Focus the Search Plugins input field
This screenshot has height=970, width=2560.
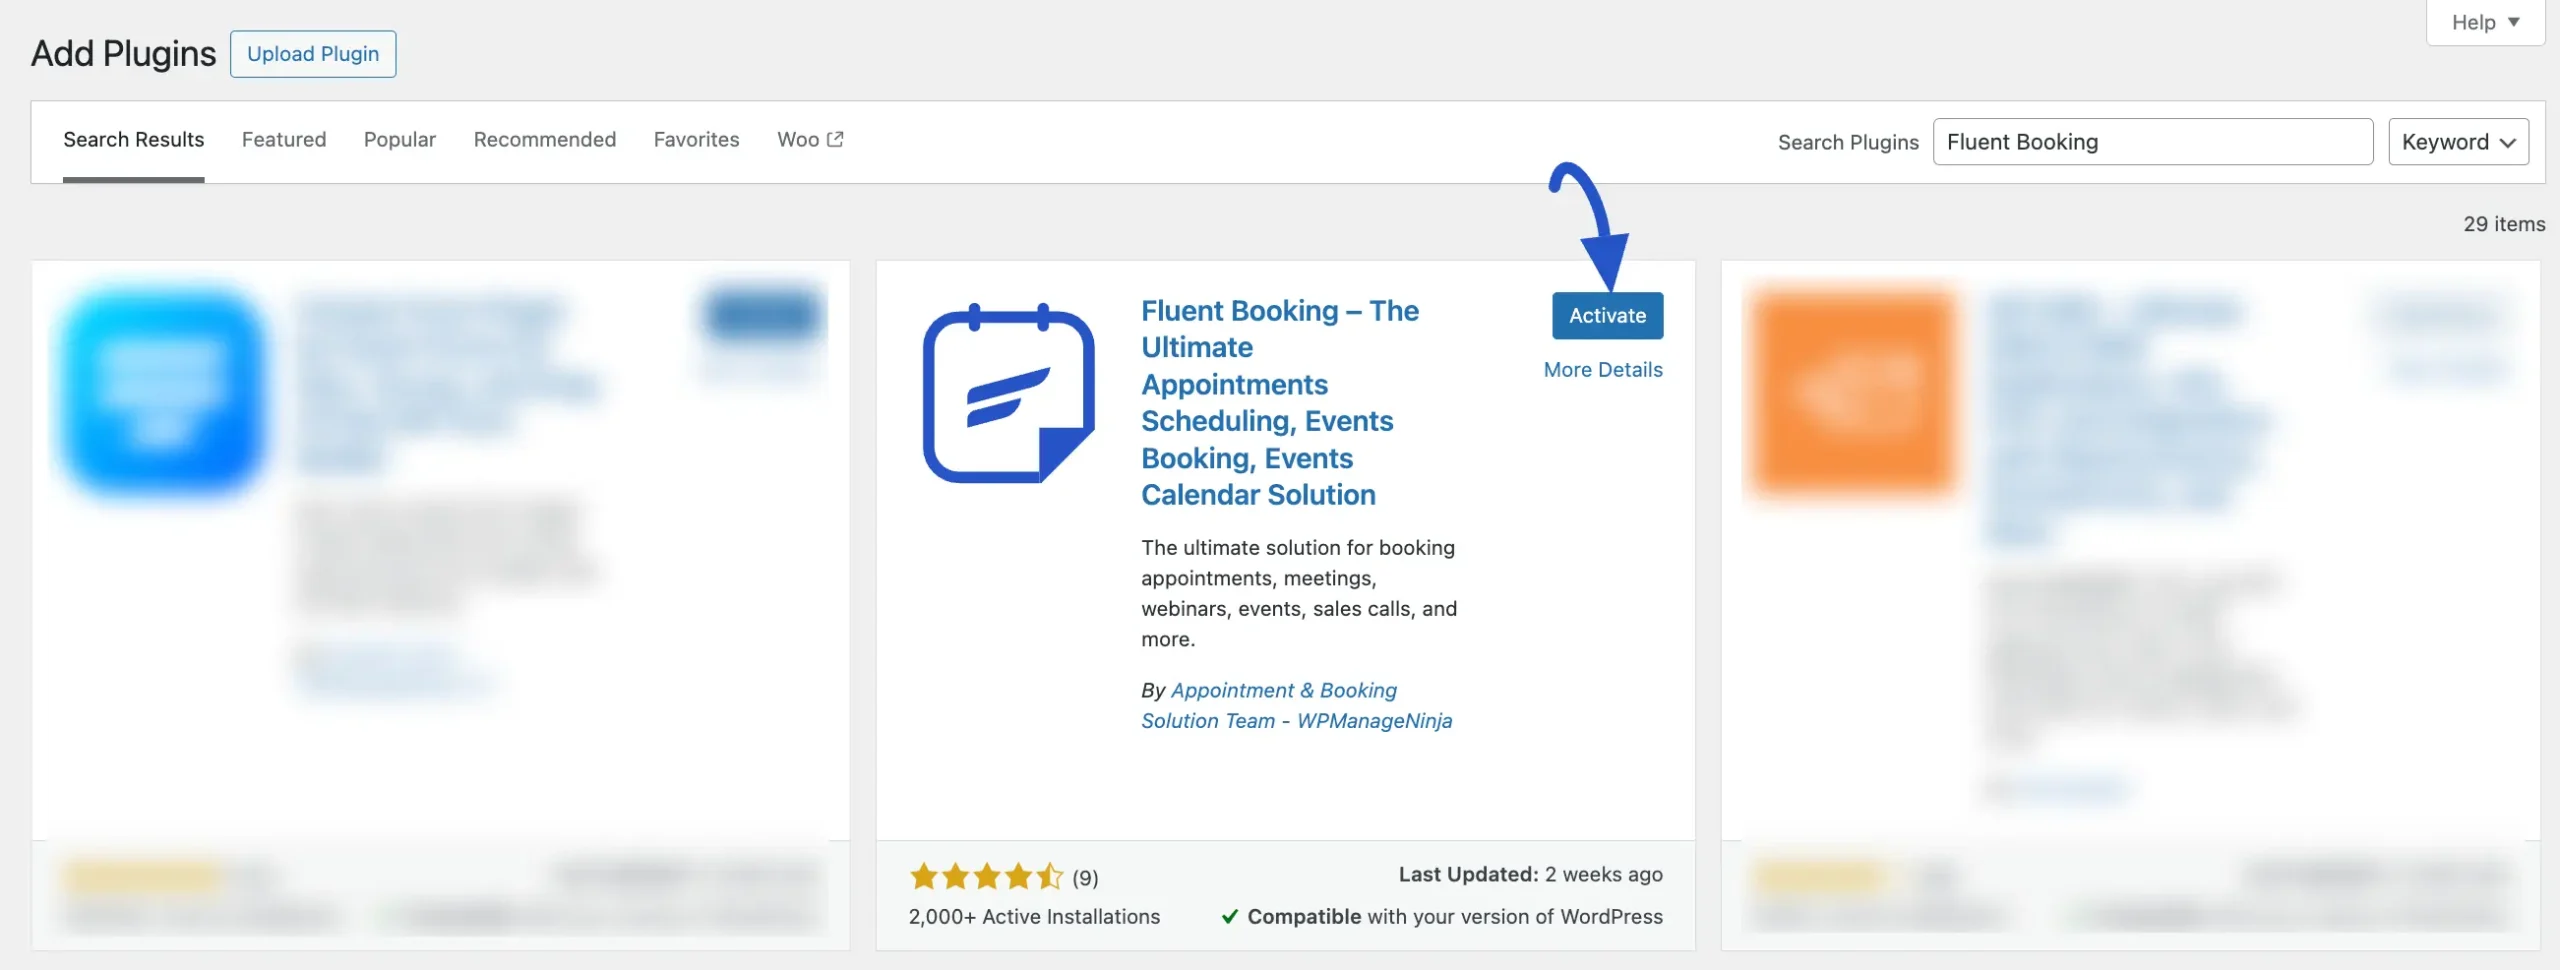point(2153,142)
